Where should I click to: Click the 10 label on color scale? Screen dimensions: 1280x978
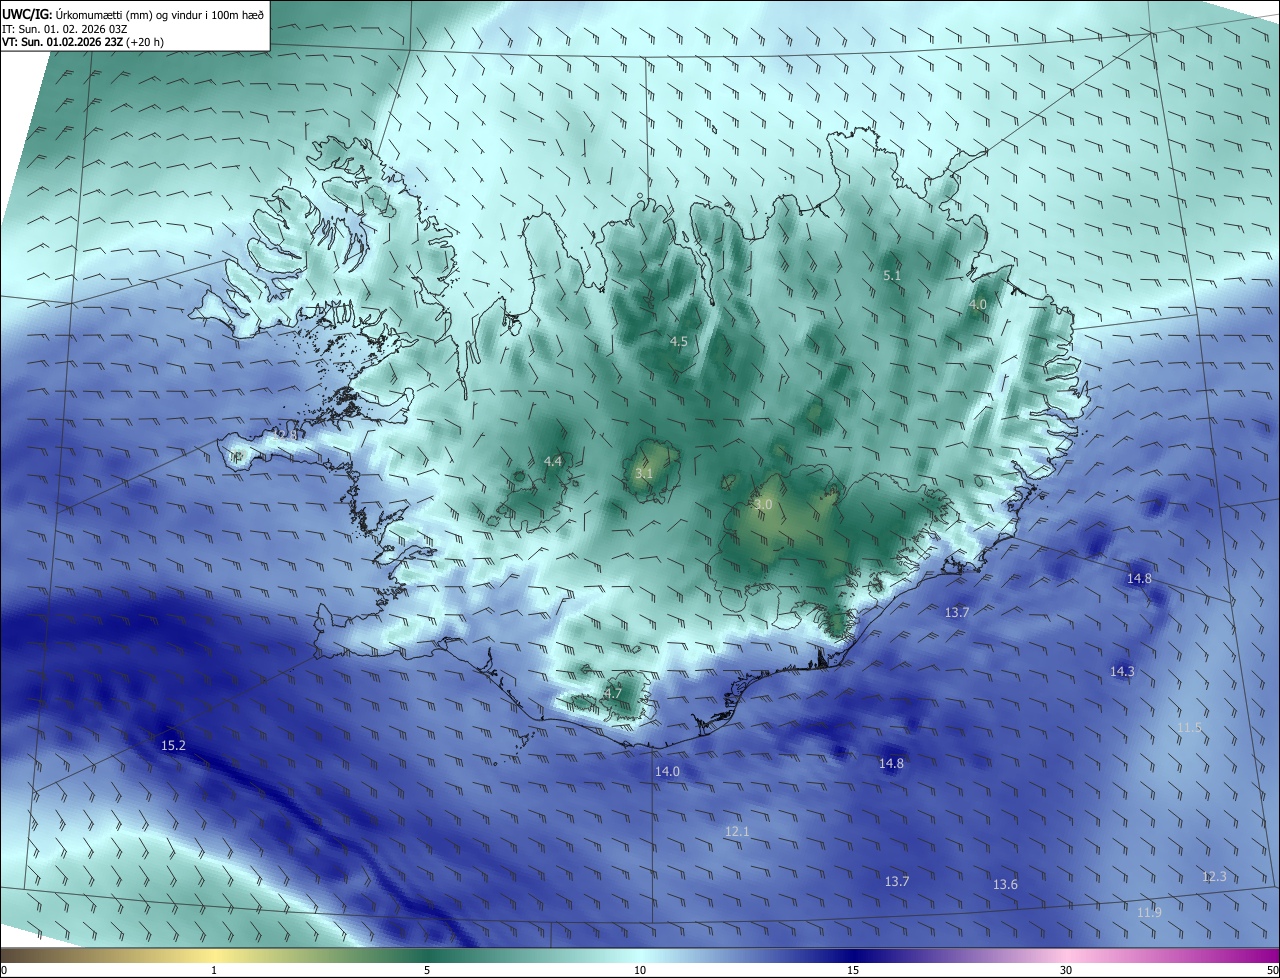coord(640,970)
